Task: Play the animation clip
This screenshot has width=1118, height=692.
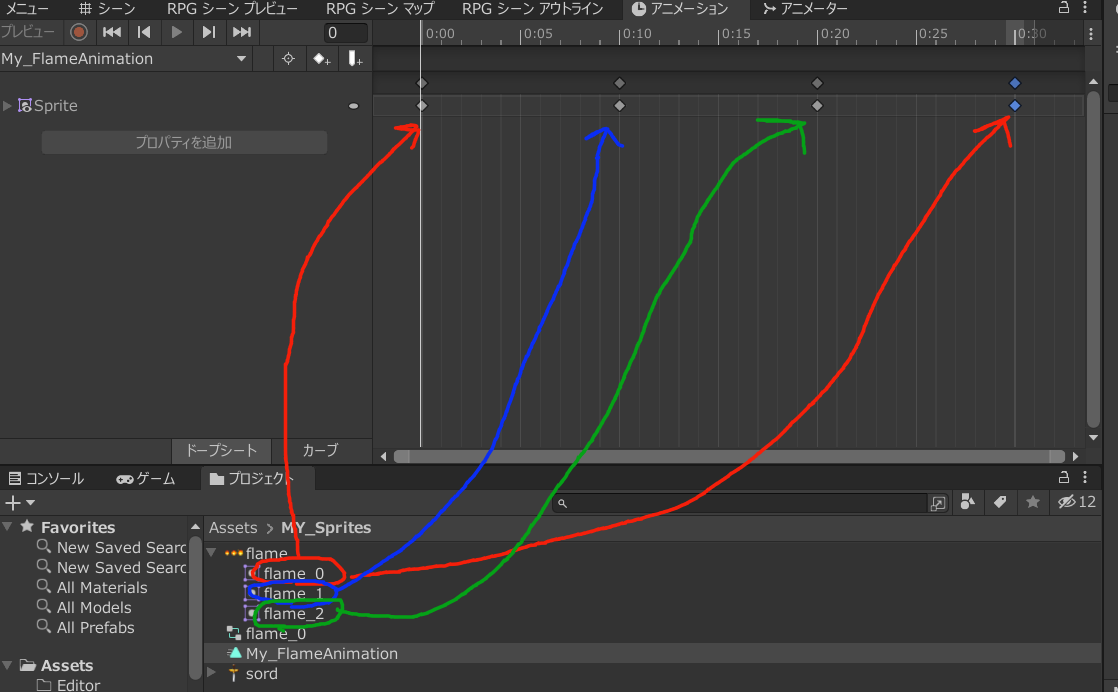Action: [177, 32]
